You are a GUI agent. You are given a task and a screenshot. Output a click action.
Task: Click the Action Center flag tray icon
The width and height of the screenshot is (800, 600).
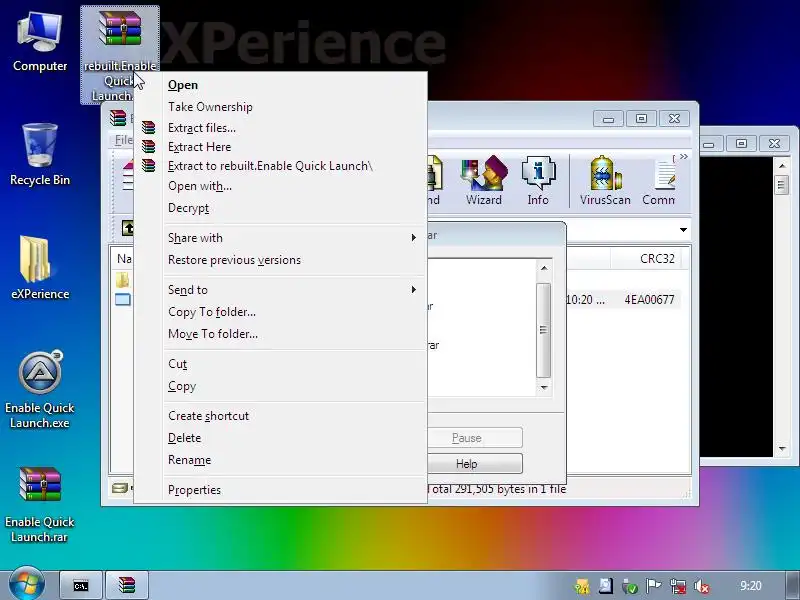[x=654, y=587]
